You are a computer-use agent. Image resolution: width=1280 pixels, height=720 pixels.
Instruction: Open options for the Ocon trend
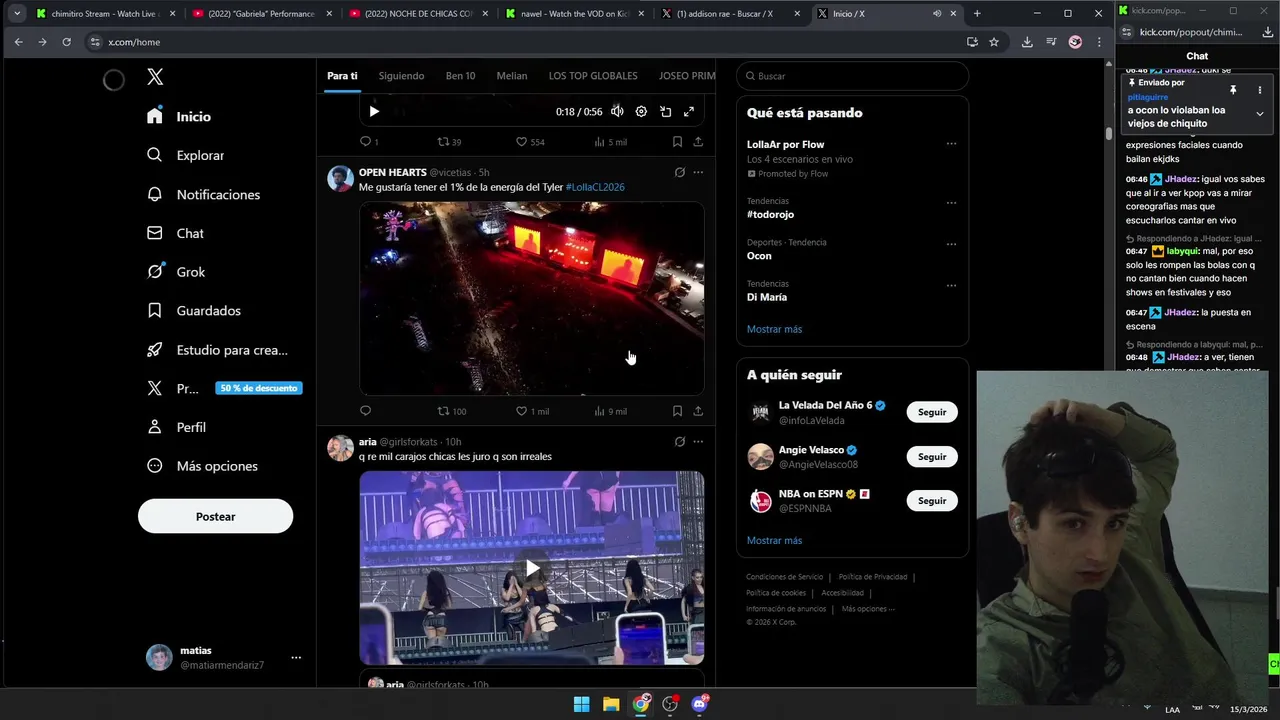point(951,244)
